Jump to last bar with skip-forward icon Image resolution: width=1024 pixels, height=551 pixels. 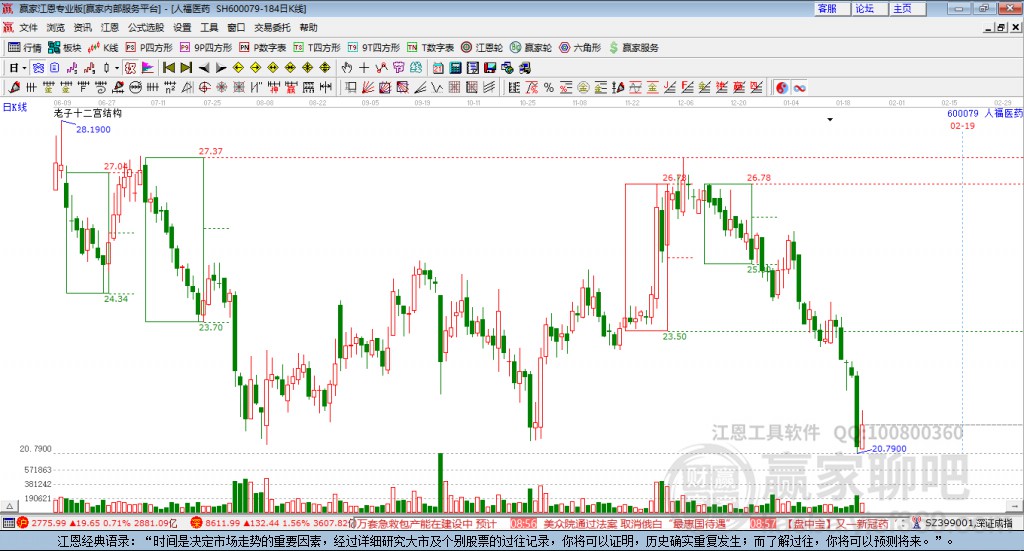186,68
